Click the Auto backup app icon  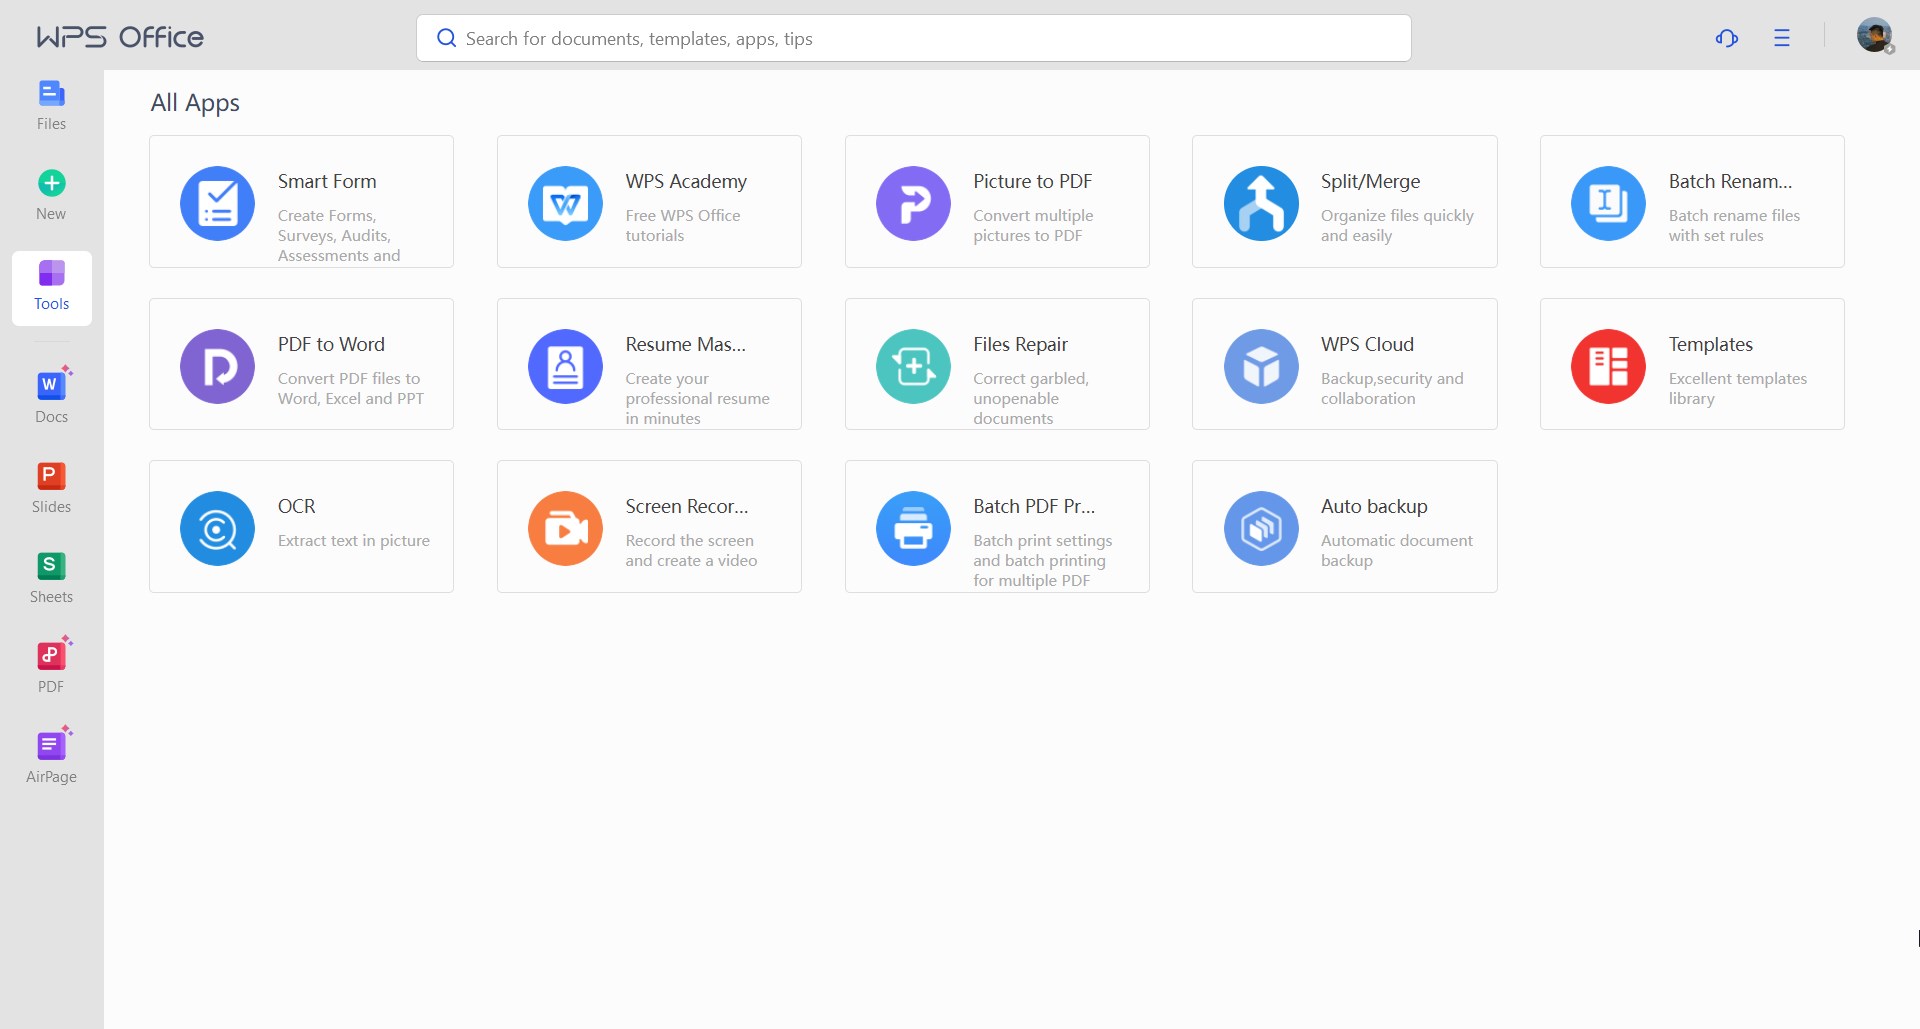tap(1261, 528)
